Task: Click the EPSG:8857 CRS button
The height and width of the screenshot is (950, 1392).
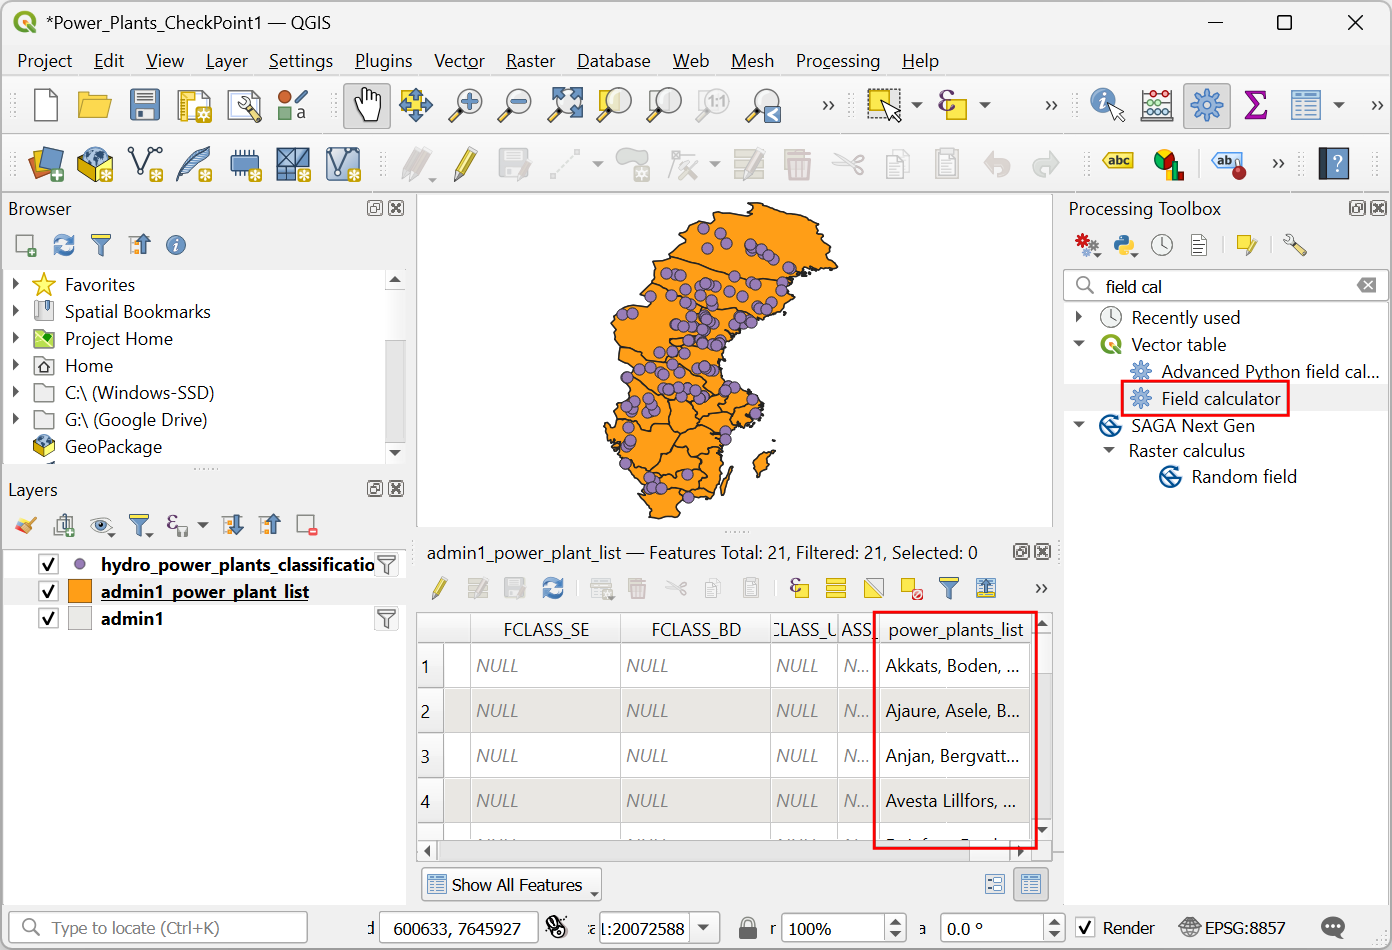Action: (x=1232, y=928)
